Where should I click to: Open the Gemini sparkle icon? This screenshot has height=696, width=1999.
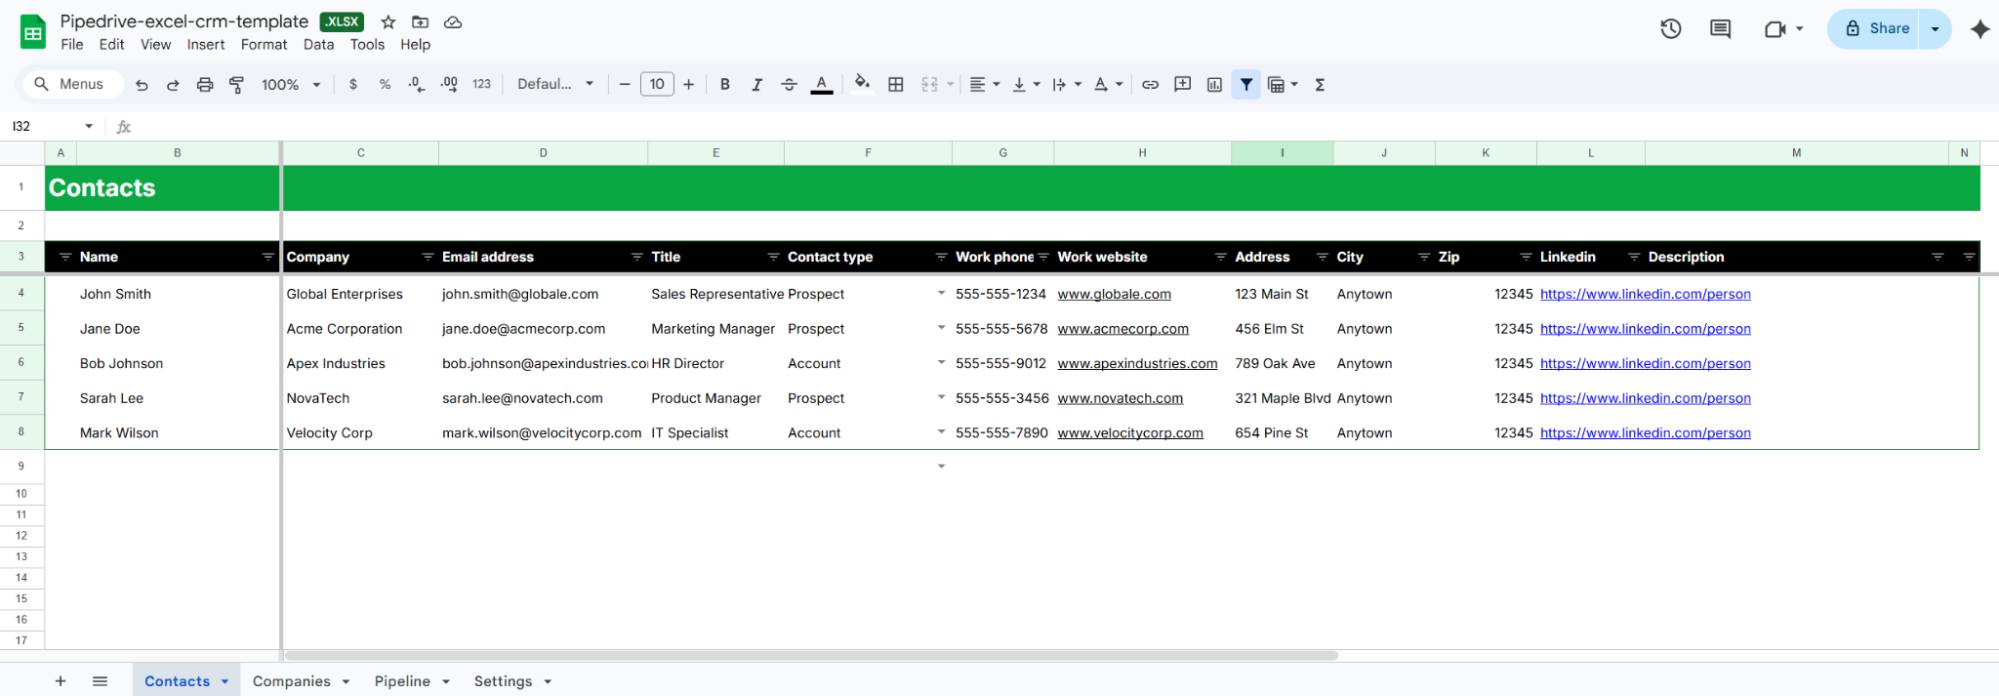[x=1980, y=29]
